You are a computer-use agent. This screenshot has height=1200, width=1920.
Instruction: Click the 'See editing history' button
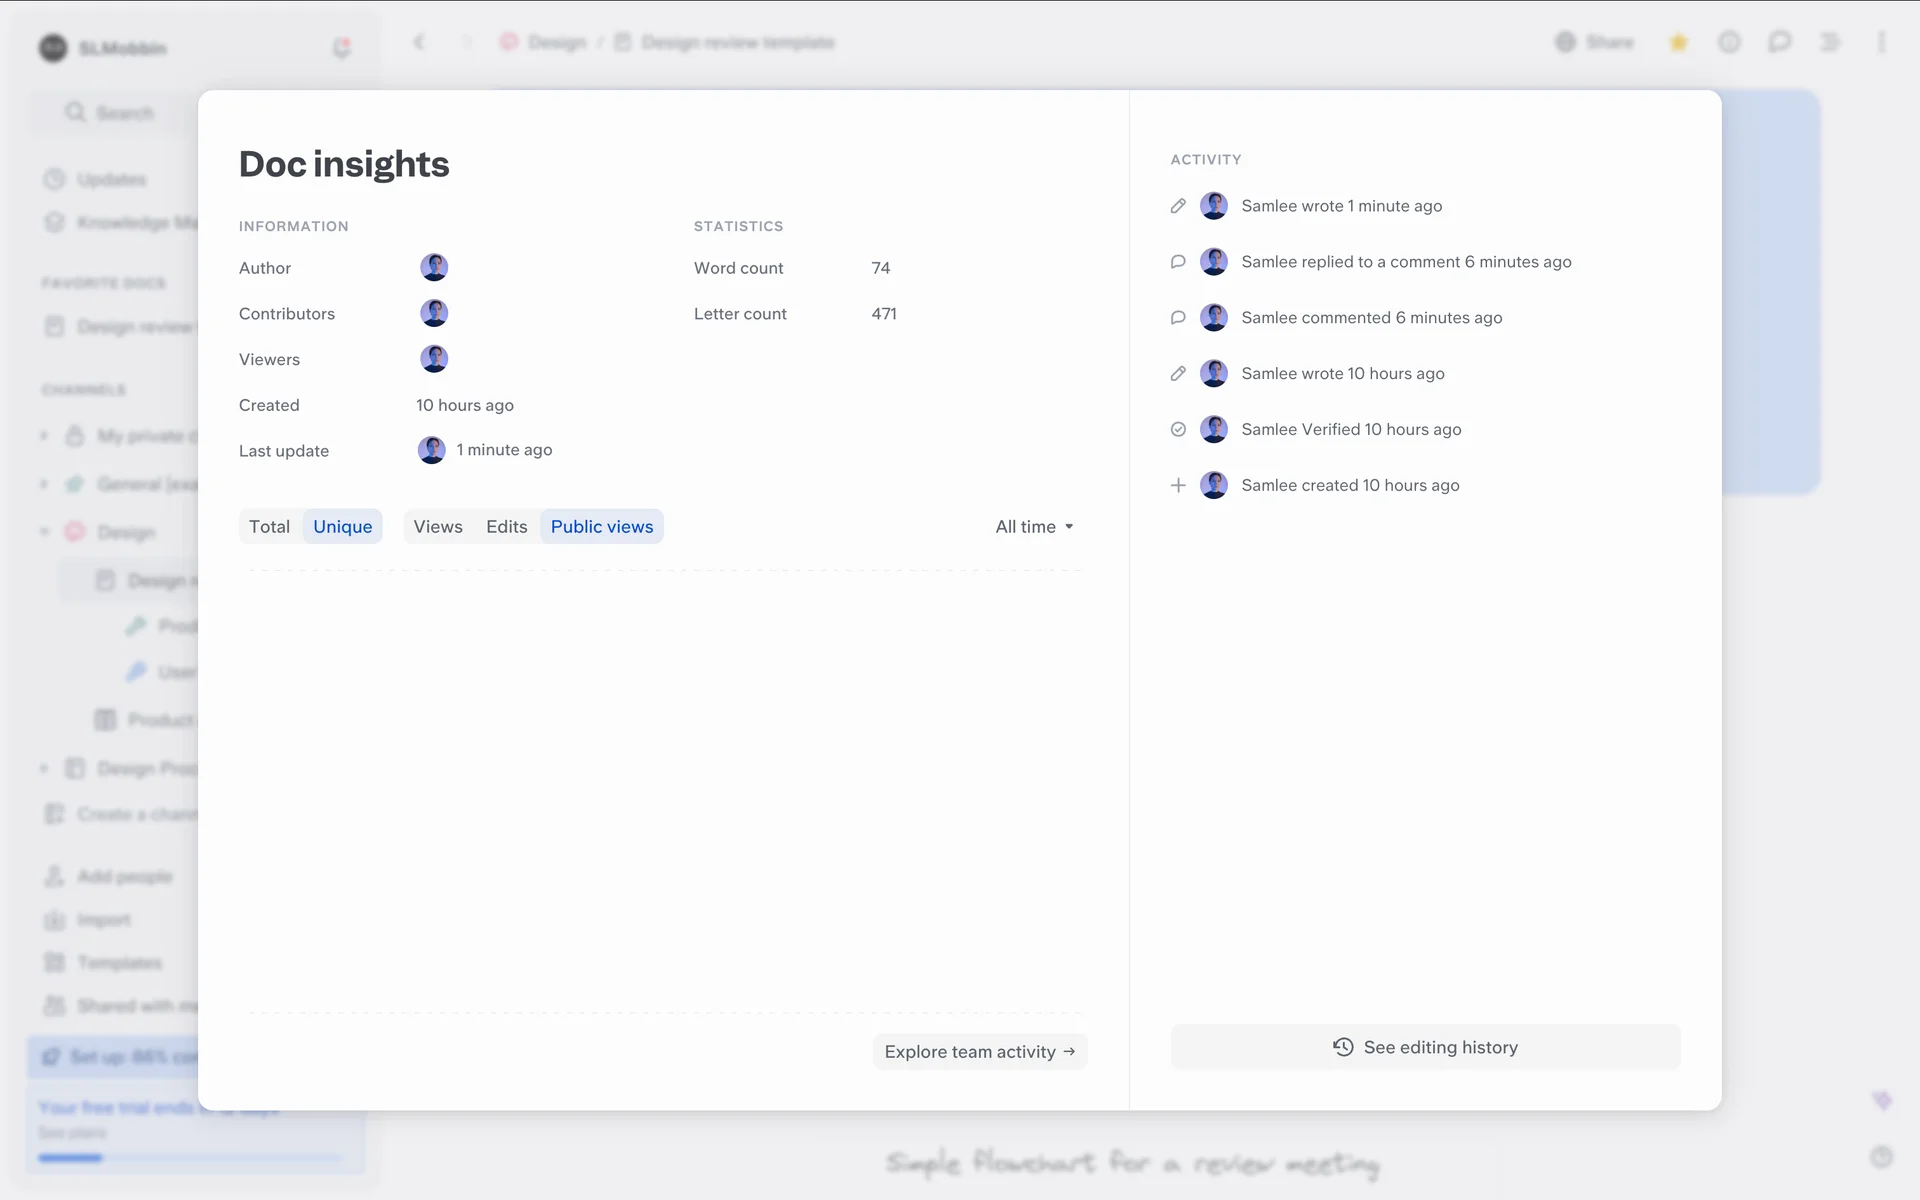point(1425,1047)
